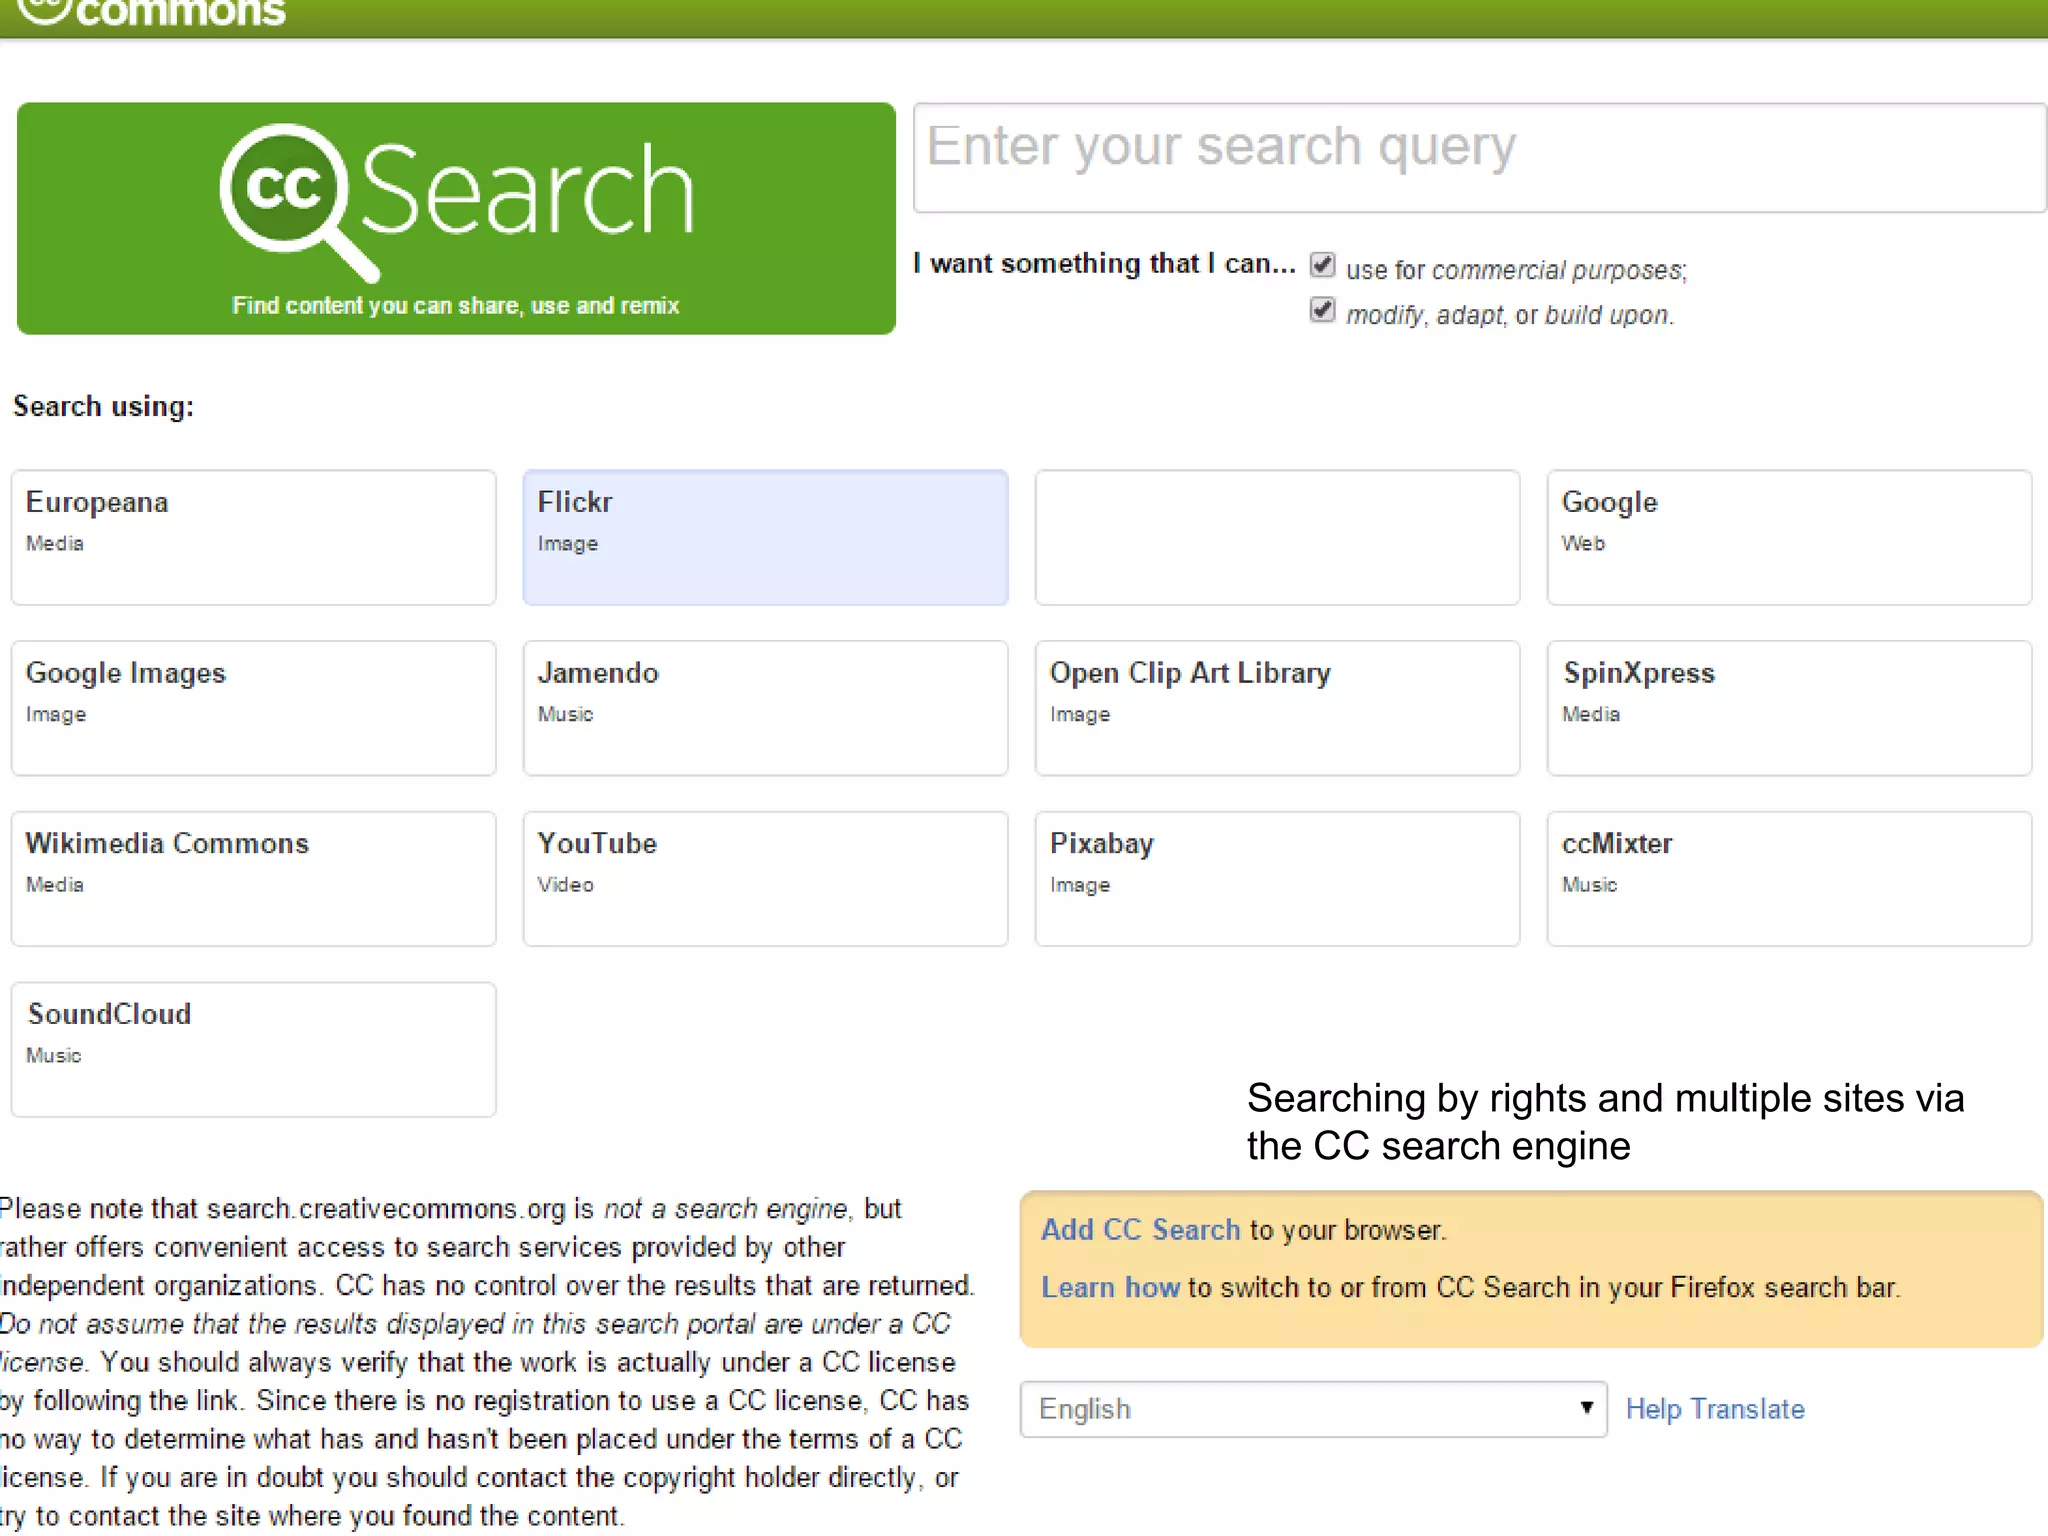The image size is (2048, 1536).
Task: Choose Google Web search
Action: (1790, 537)
